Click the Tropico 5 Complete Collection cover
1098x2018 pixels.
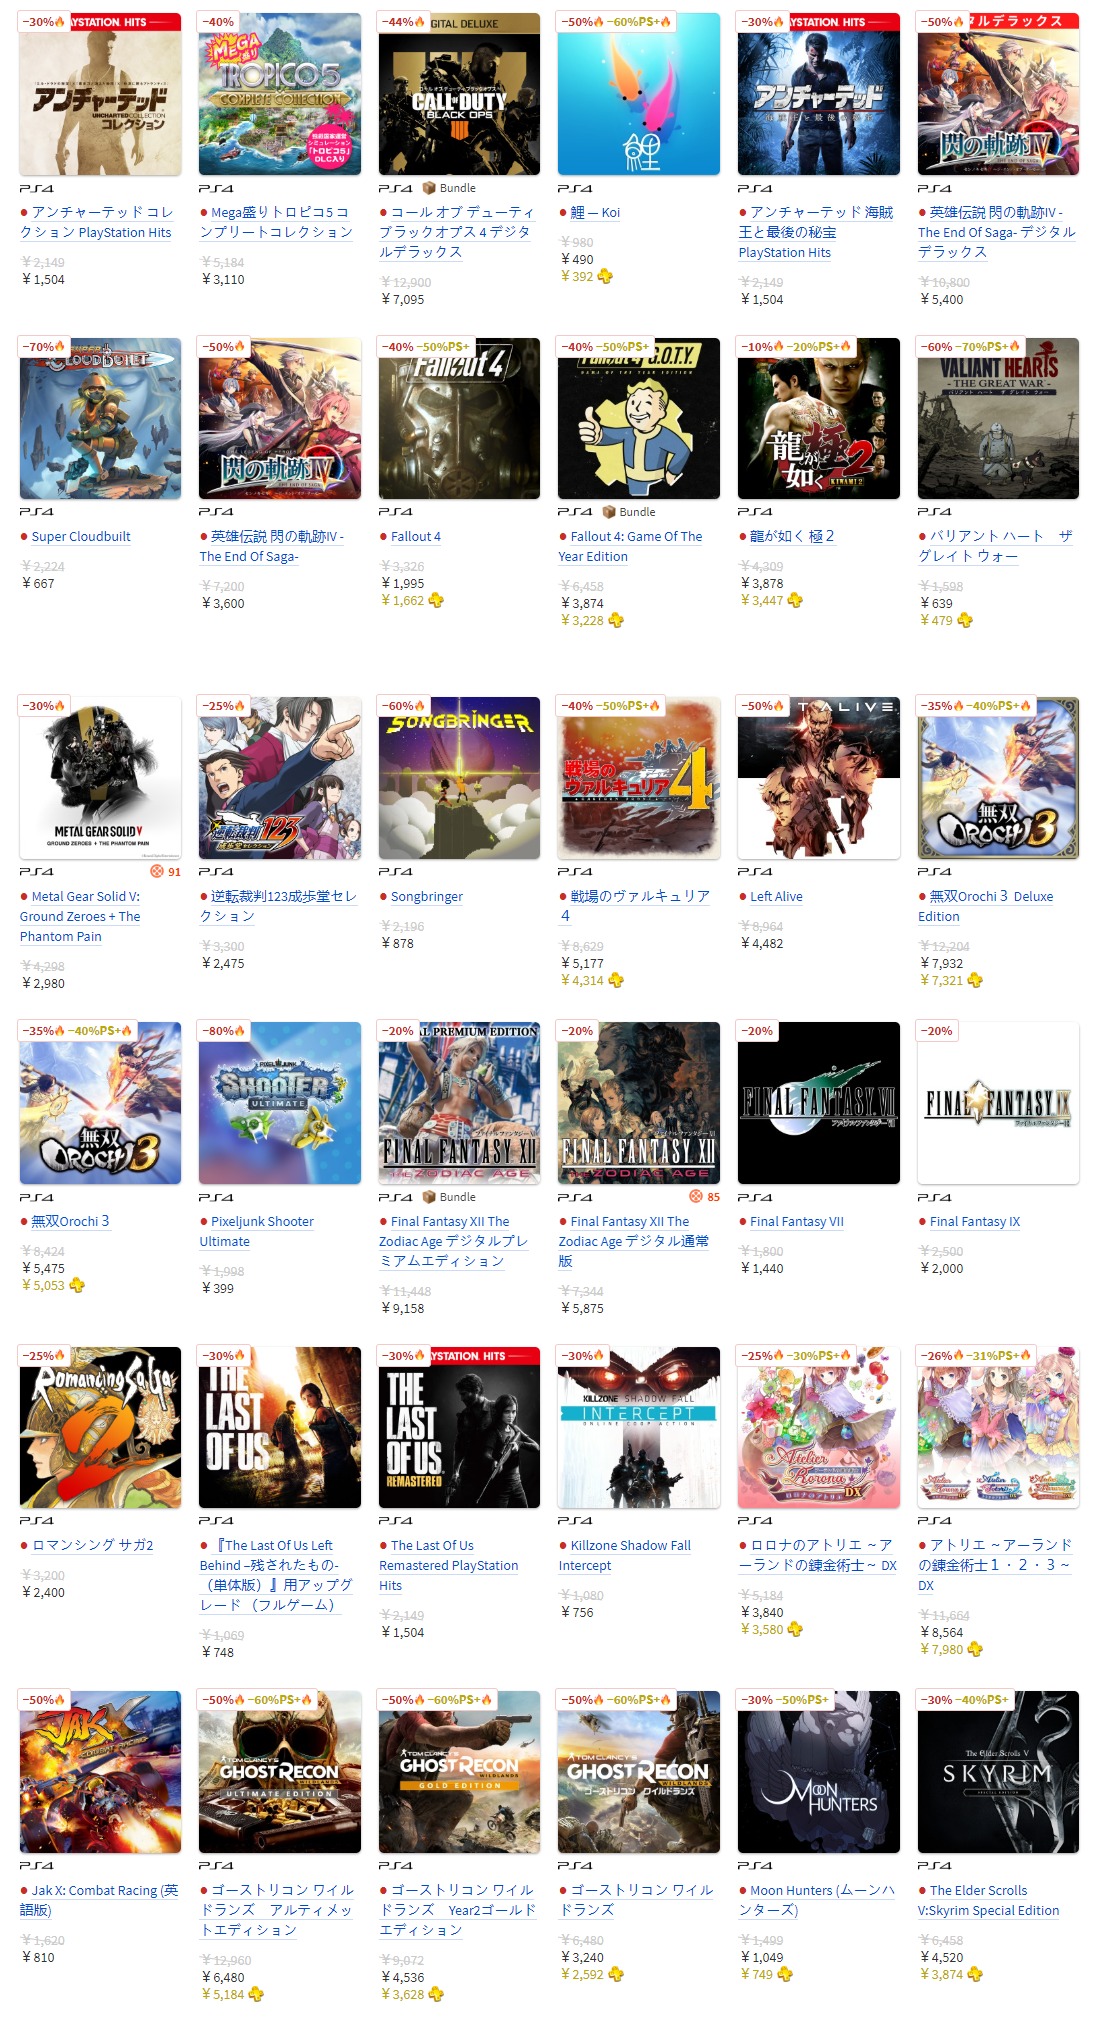pyautogui.click(x=280, y=94)
